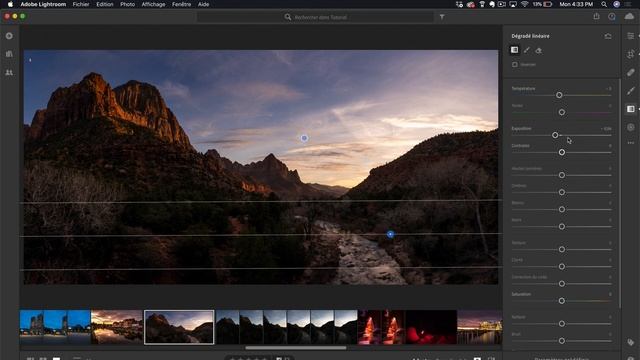Click the cloud sync status icon
Image resolution: width=640 pixels, height=360 pixels.
point(629,16)
